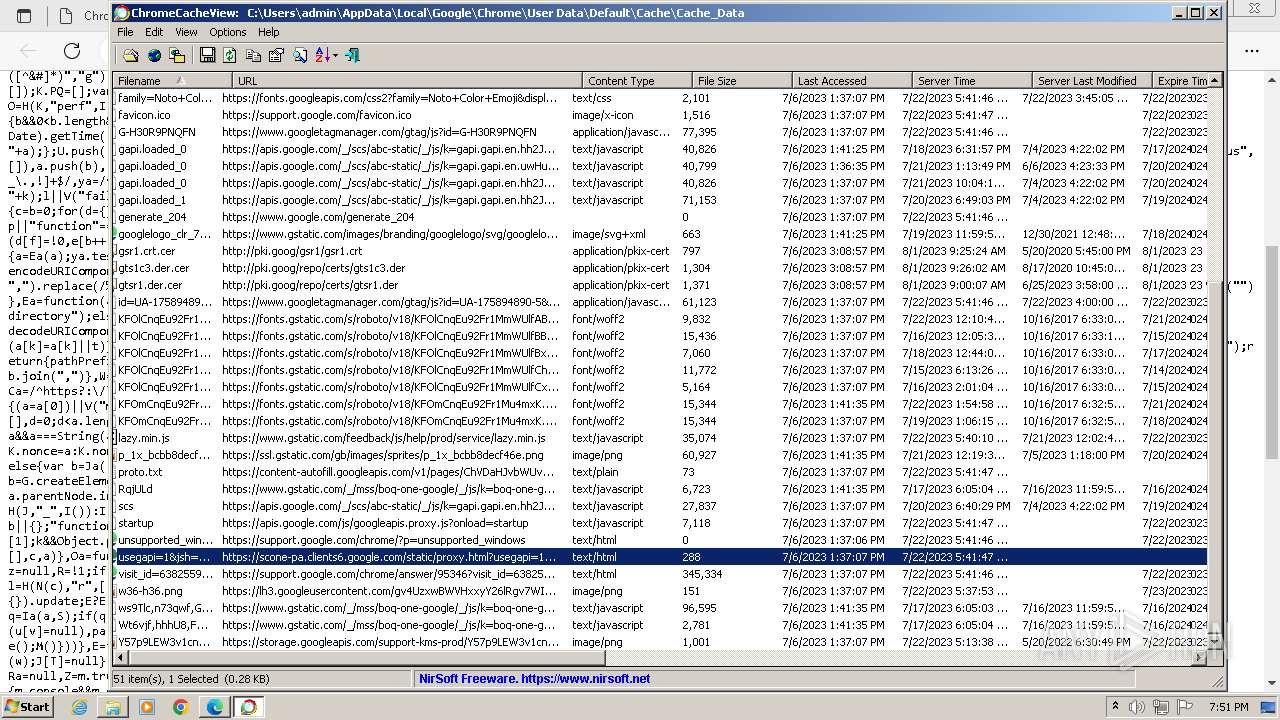Click the Save Selected Items floppy icon
Screen dimensions: 1280x720
click(207, 56)
